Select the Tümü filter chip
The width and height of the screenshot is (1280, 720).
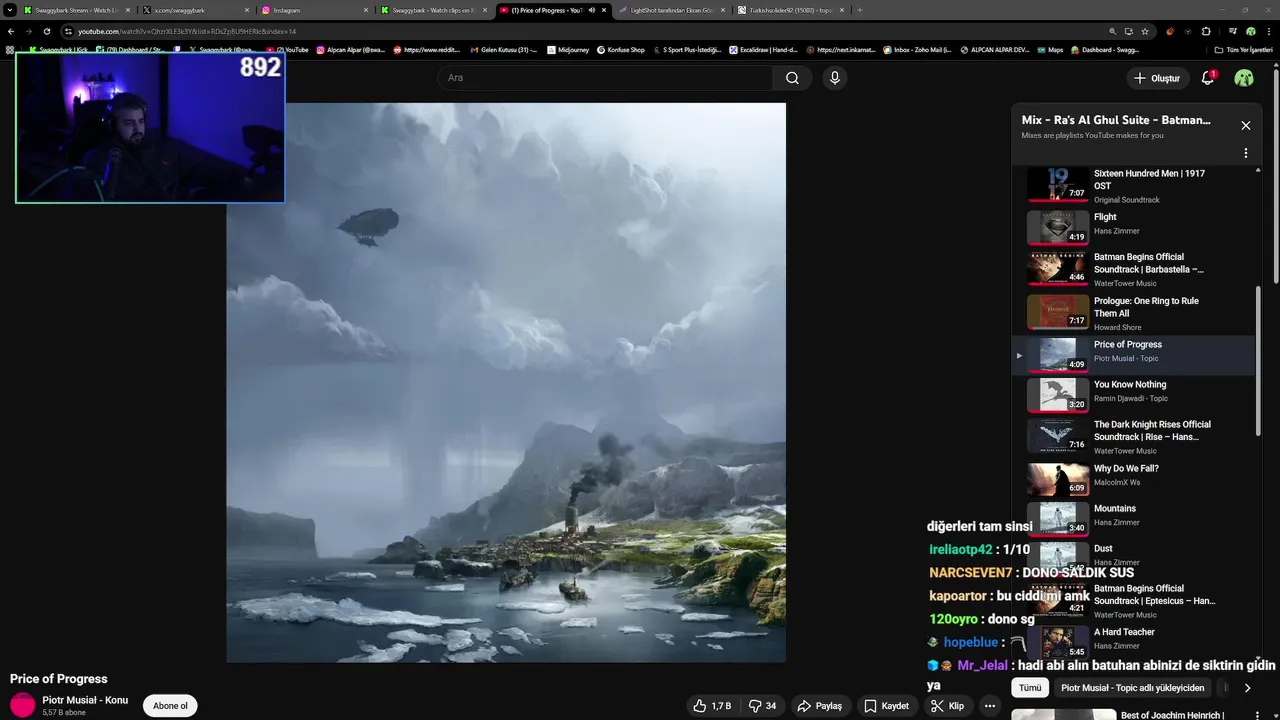(1030, 688)
